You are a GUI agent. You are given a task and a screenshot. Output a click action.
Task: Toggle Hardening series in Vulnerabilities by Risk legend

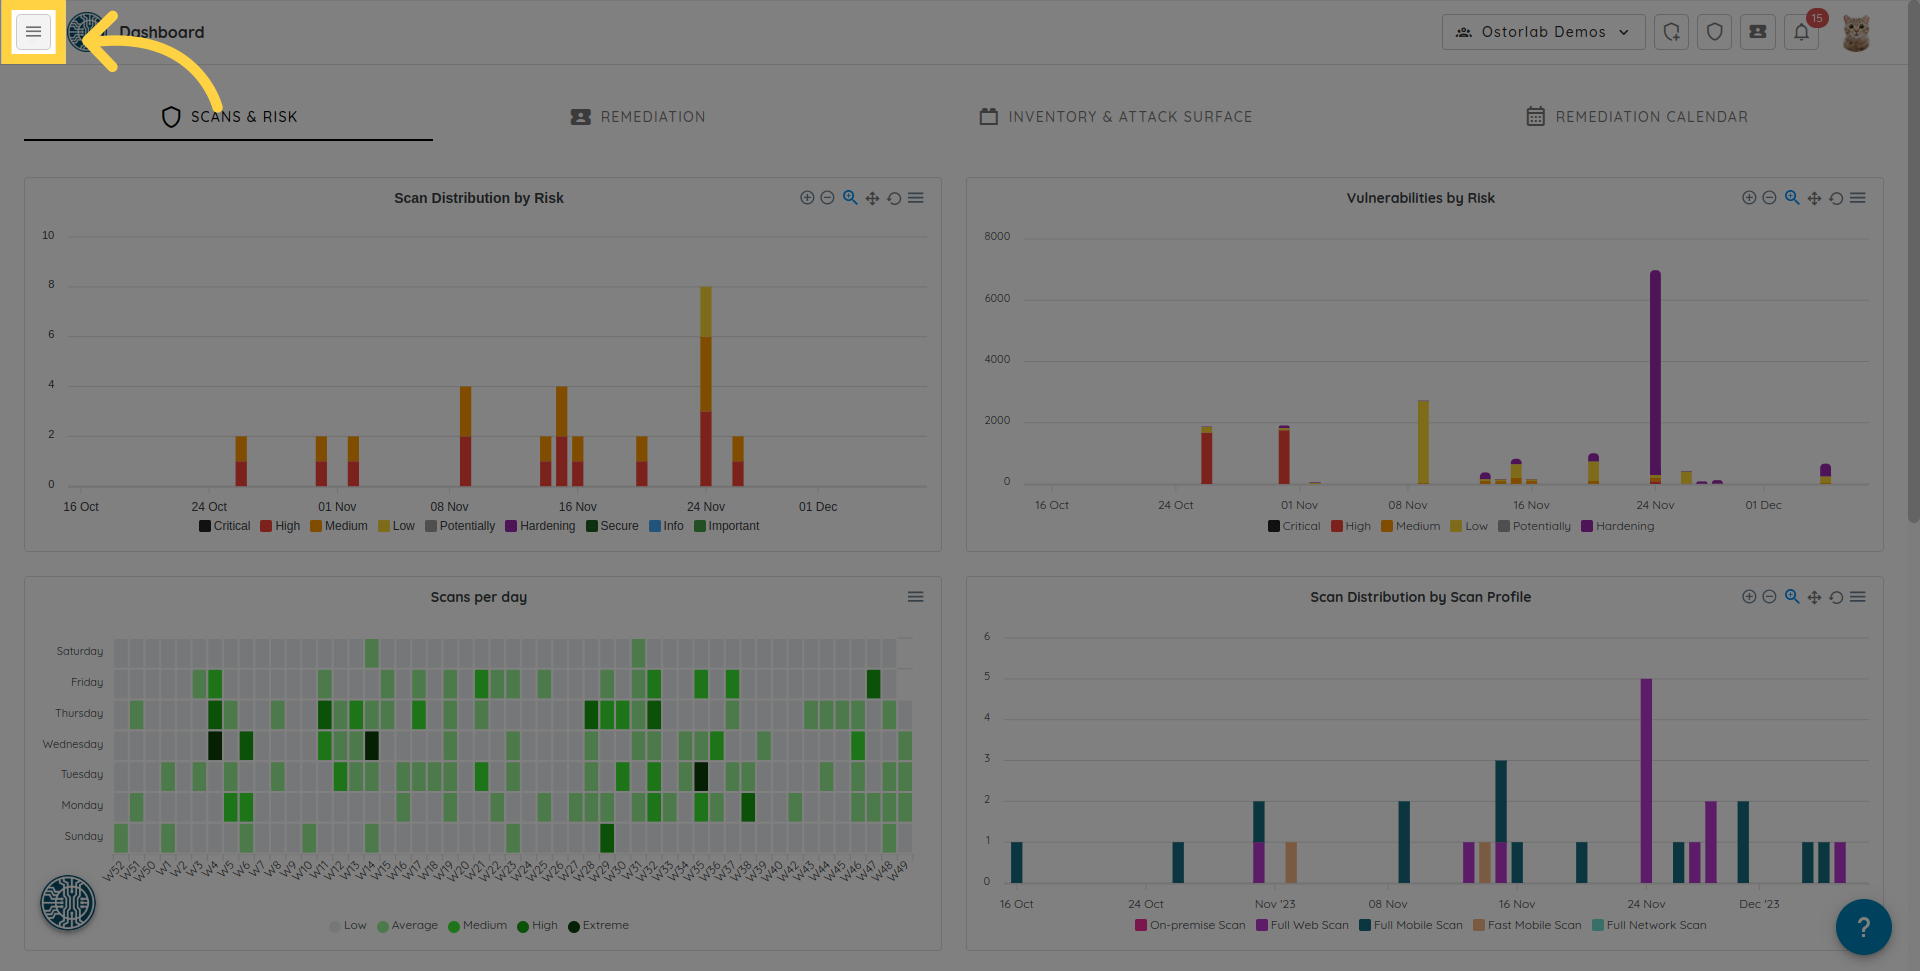click(x=1618, y=526)
